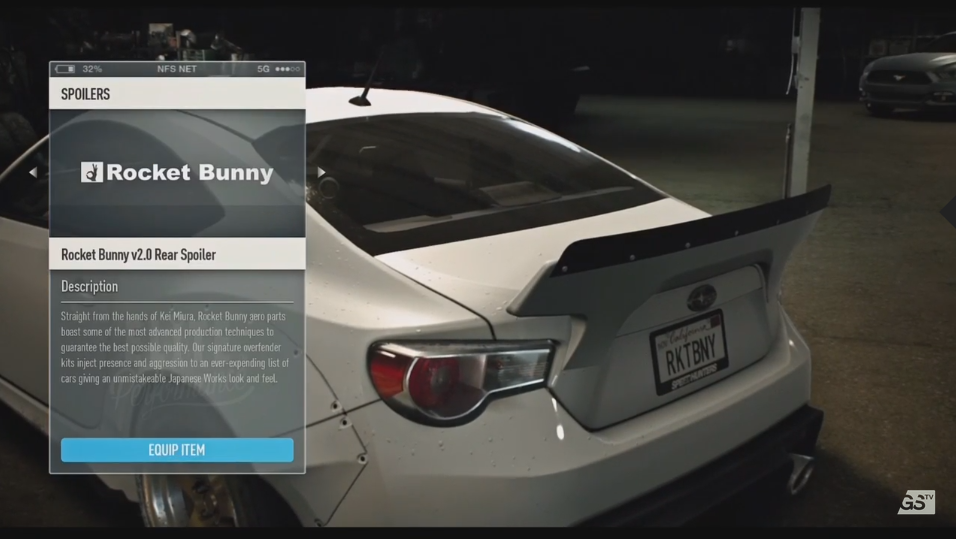Click the RKTBNY license plate
This screenshot has height=539, width=956.
[689, 352]
